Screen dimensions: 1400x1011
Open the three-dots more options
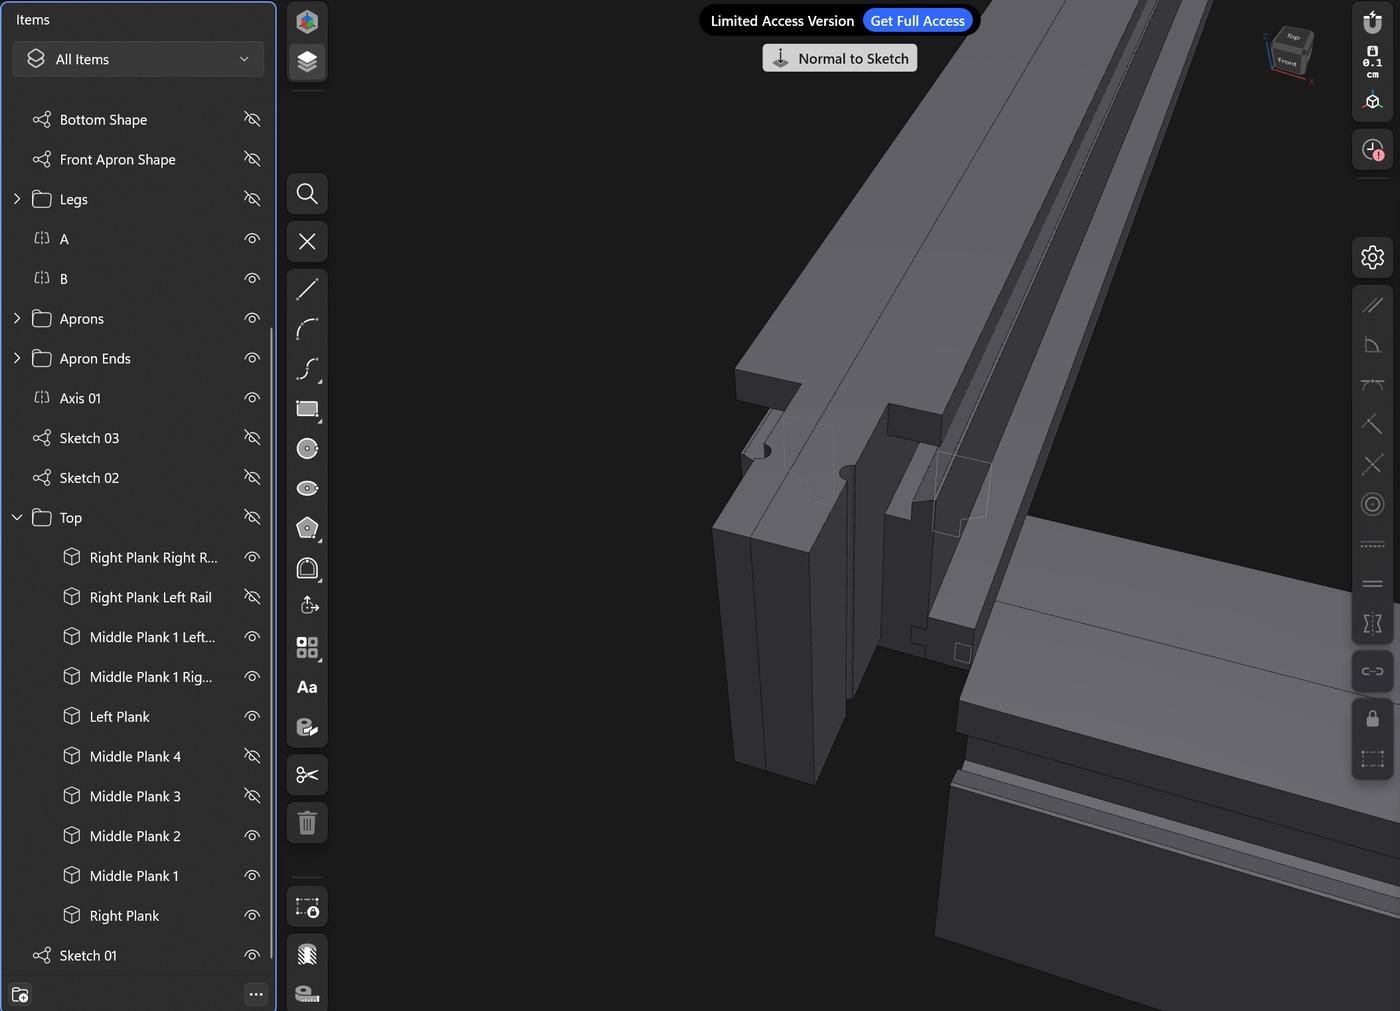[x=256, y=994]
